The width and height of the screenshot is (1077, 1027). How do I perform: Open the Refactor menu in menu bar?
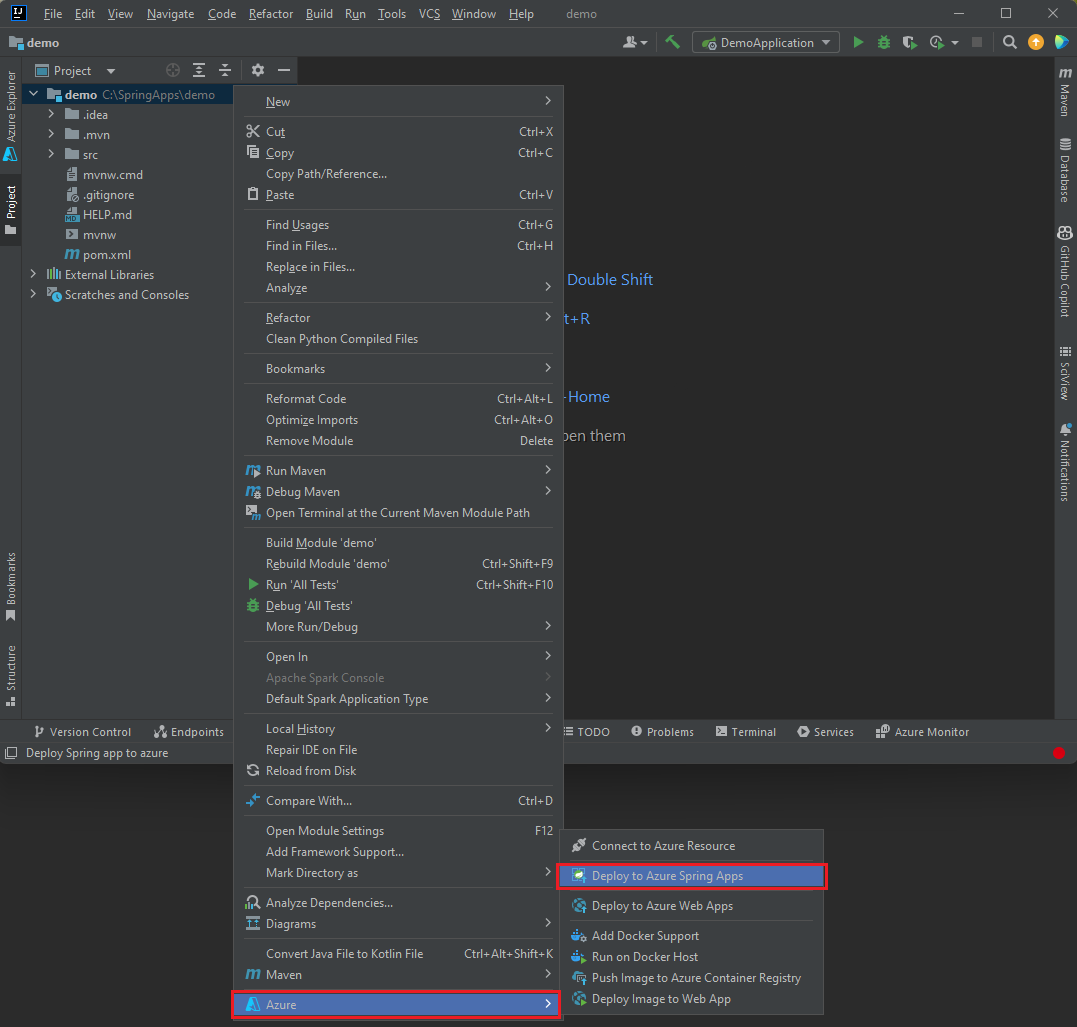tap(271, 14)
